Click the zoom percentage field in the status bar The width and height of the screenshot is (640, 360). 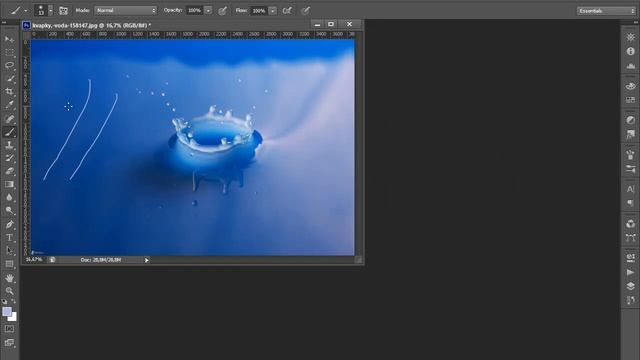(x=34, y=260)
